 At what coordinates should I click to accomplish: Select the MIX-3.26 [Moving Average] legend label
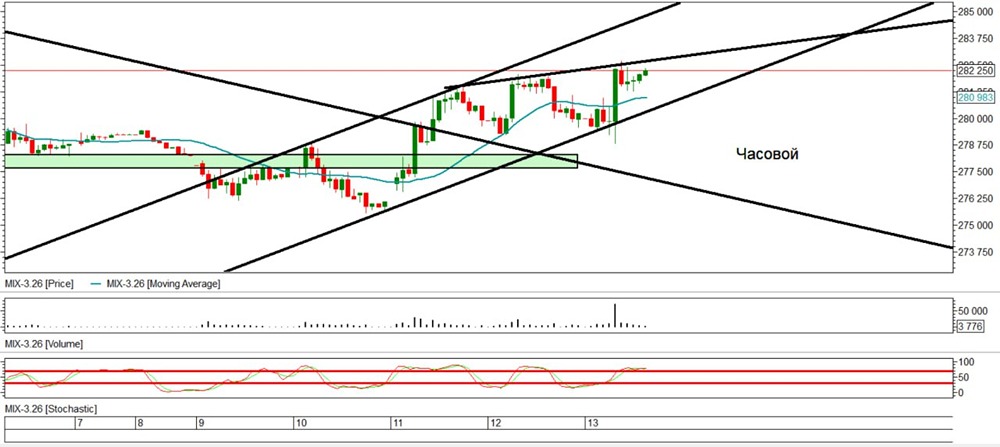pyautogui.click(x=163, y=284)
